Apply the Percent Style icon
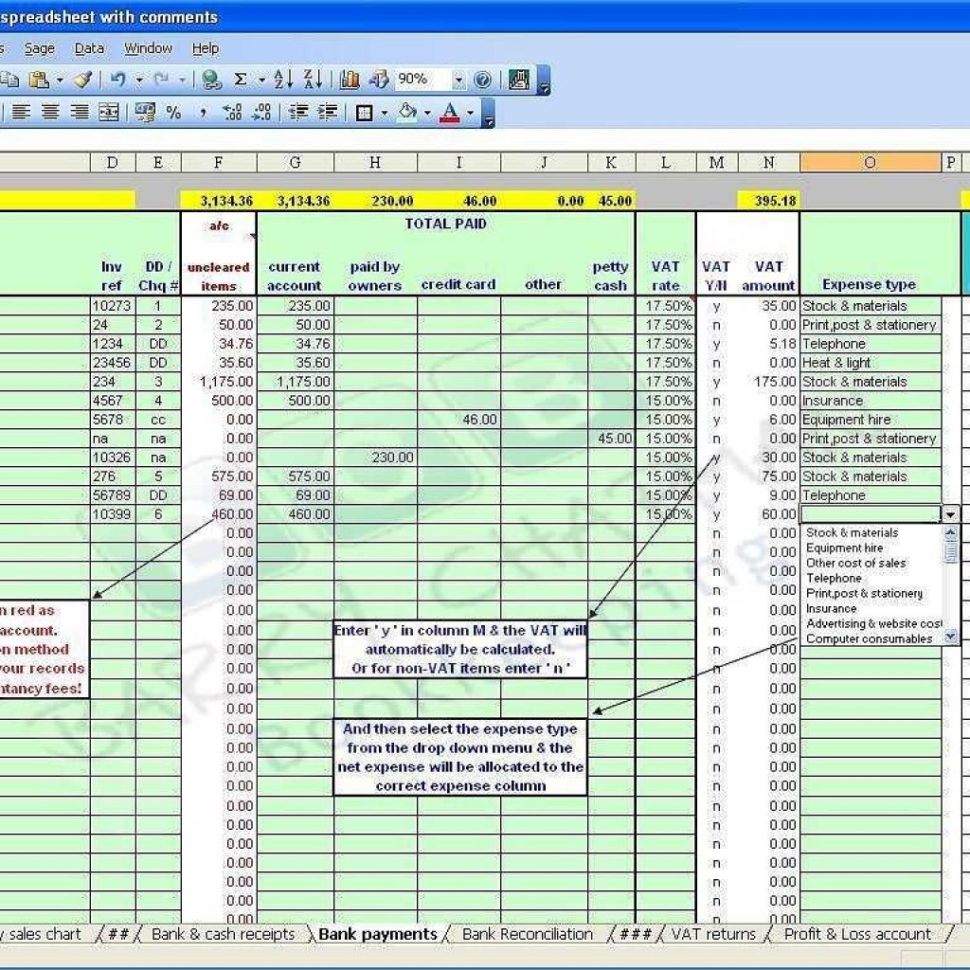The width and height of the screenshot is (970, 970). click(x=172, y=112)
